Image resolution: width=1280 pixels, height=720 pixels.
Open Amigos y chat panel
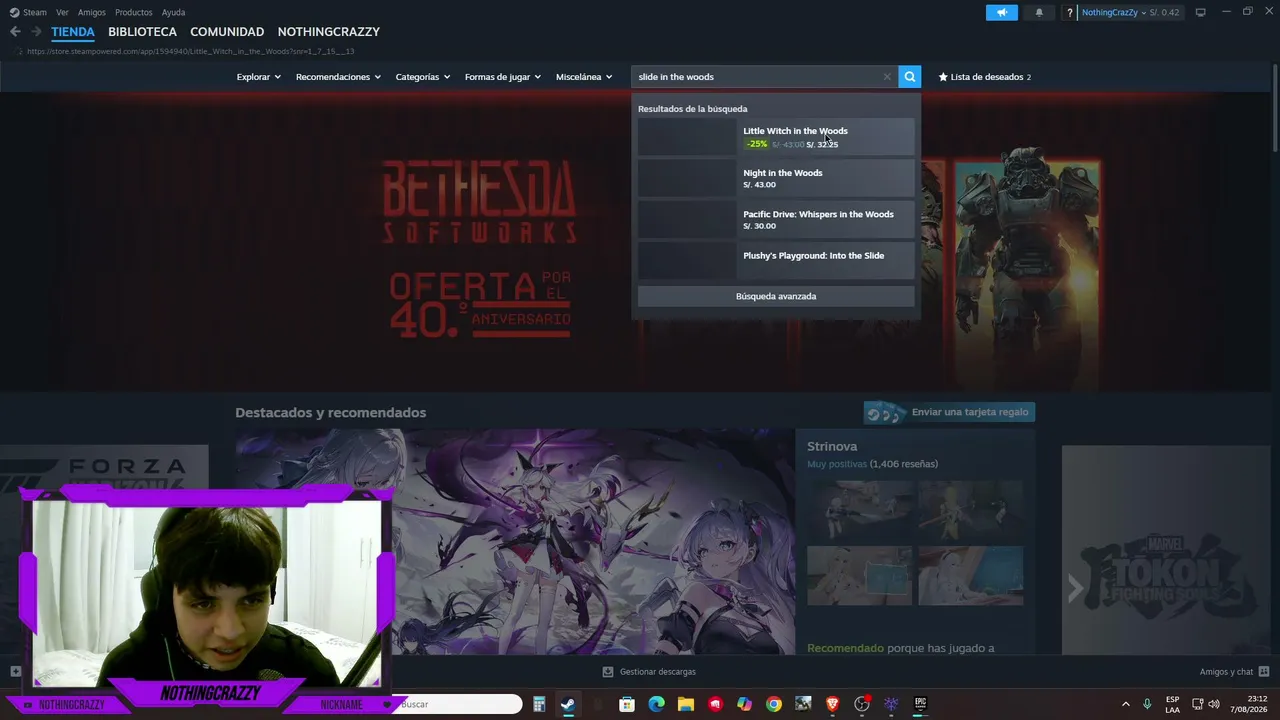click(1234, 672)
